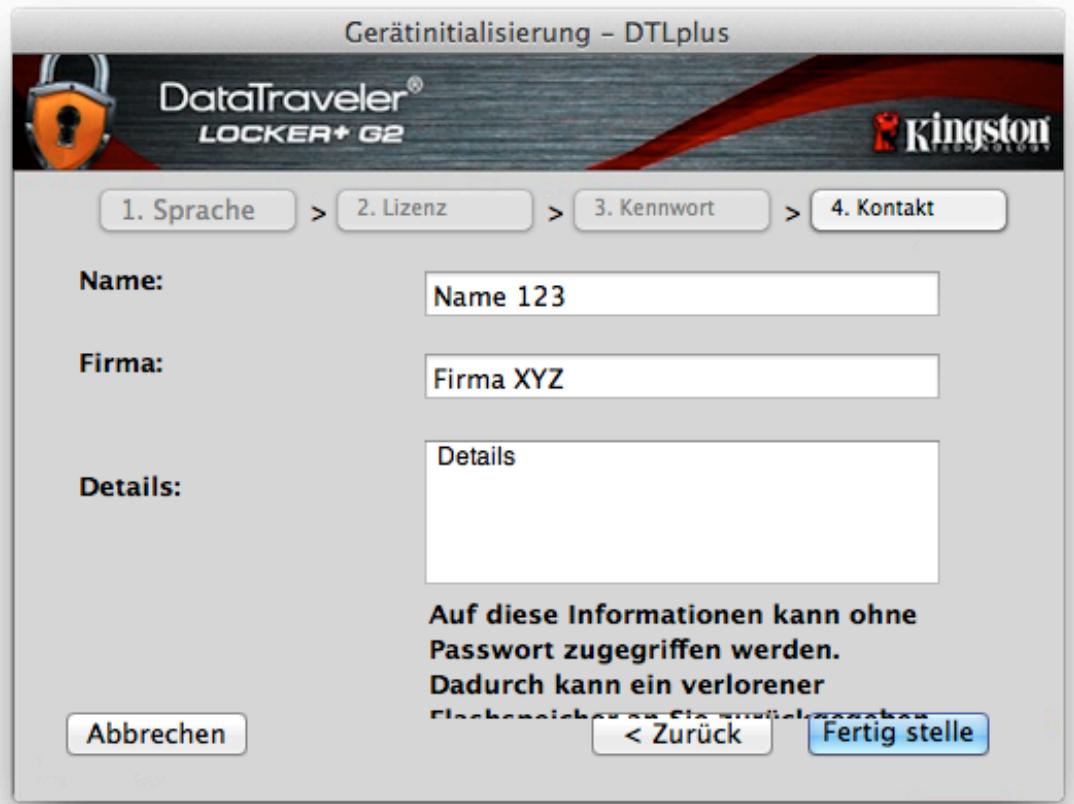Select the 2. Lizenz step tab
Screen dimensions: 1074x804
tap(434, 210)
